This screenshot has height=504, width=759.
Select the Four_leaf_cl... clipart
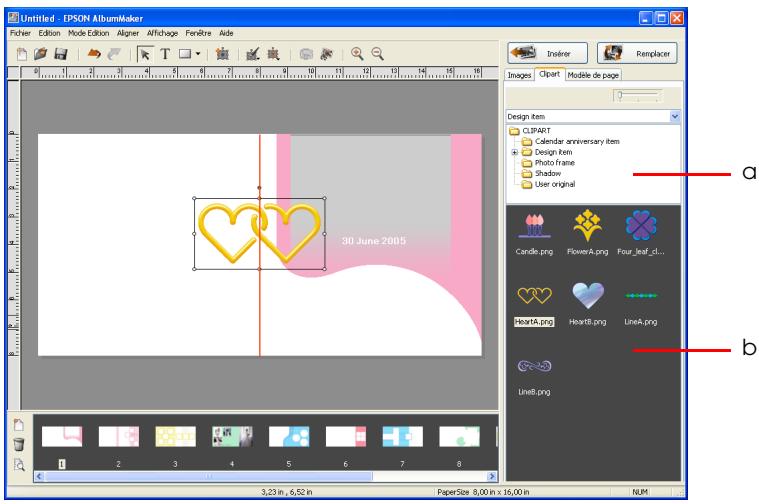[x=641, y=234]
